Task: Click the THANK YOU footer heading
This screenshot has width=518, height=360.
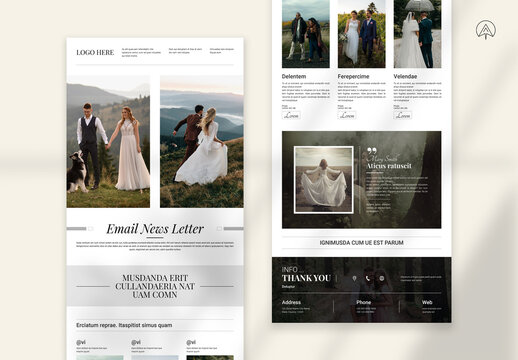Action: (x=306, y=278)
